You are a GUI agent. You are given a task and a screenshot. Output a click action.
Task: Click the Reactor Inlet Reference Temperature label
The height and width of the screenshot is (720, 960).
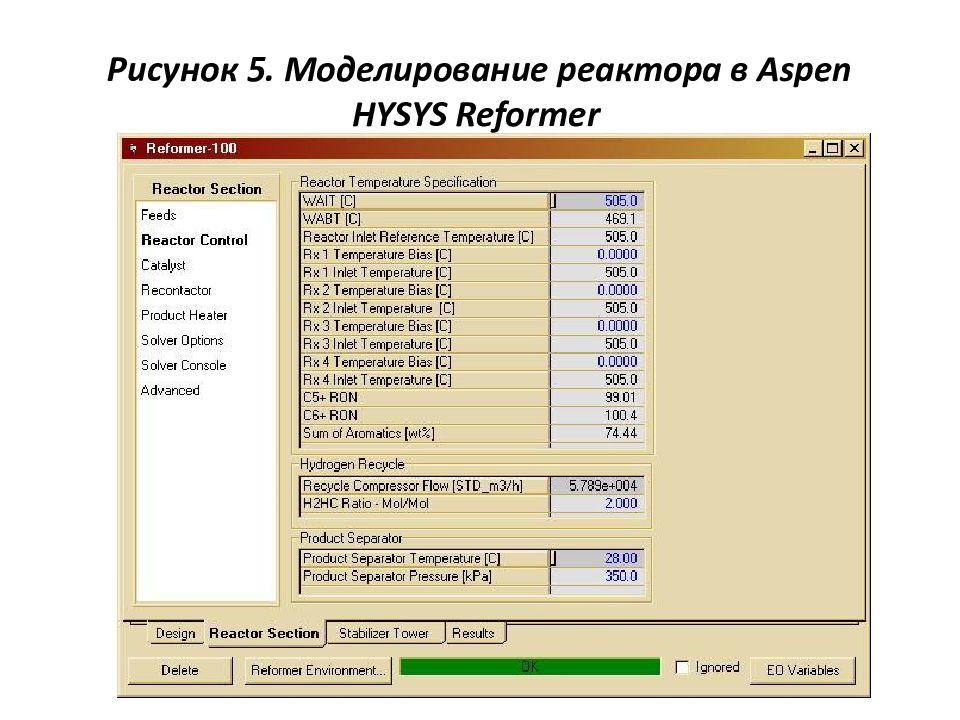click(418, 236)
